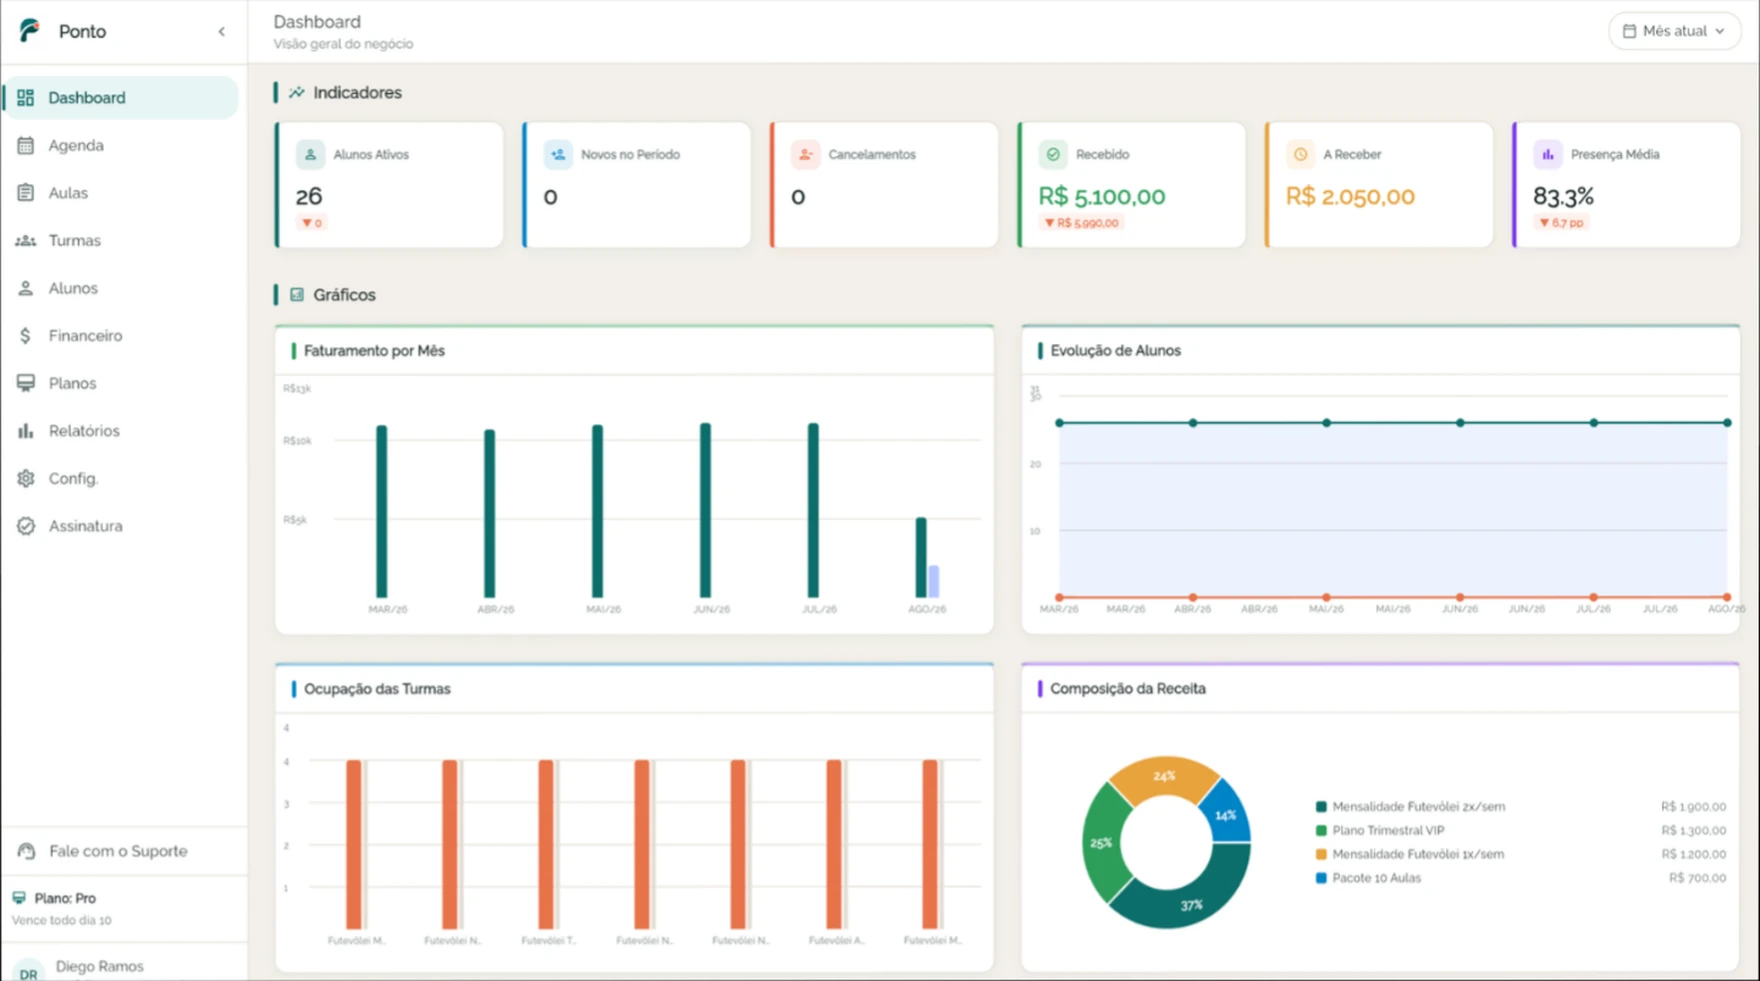Collapse the sidebar with the chevron arrow
The height and width of the screenshot is (981, 1760).
tap(222, 32)
